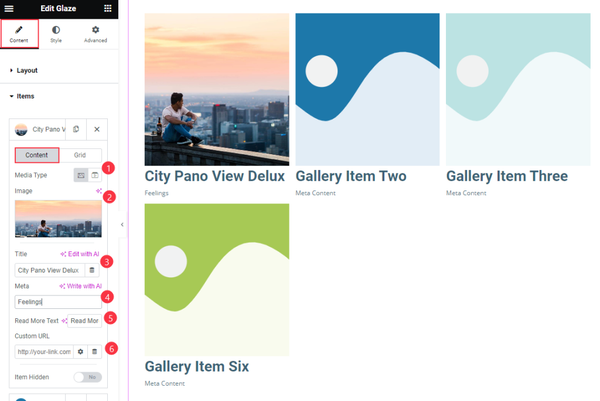Duplicate the City Pano item

tap(76, 129)
